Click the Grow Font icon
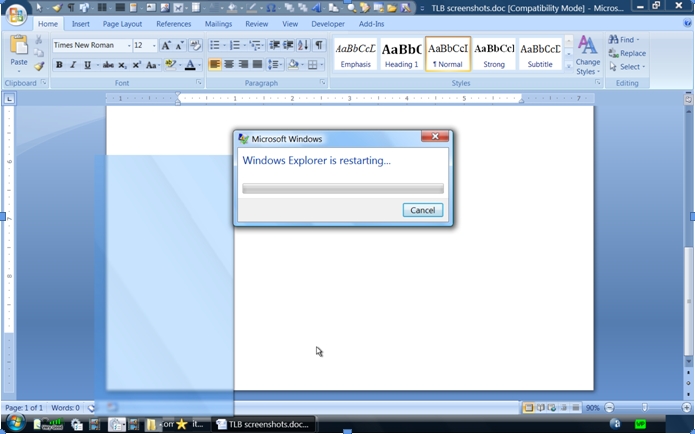The height and width of the screenshot is (434, 695). click(x=166, y=46)
